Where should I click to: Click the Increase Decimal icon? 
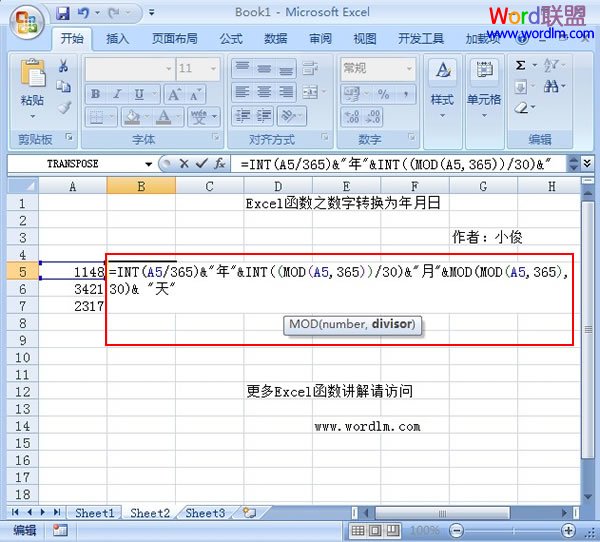click(351, 117)
